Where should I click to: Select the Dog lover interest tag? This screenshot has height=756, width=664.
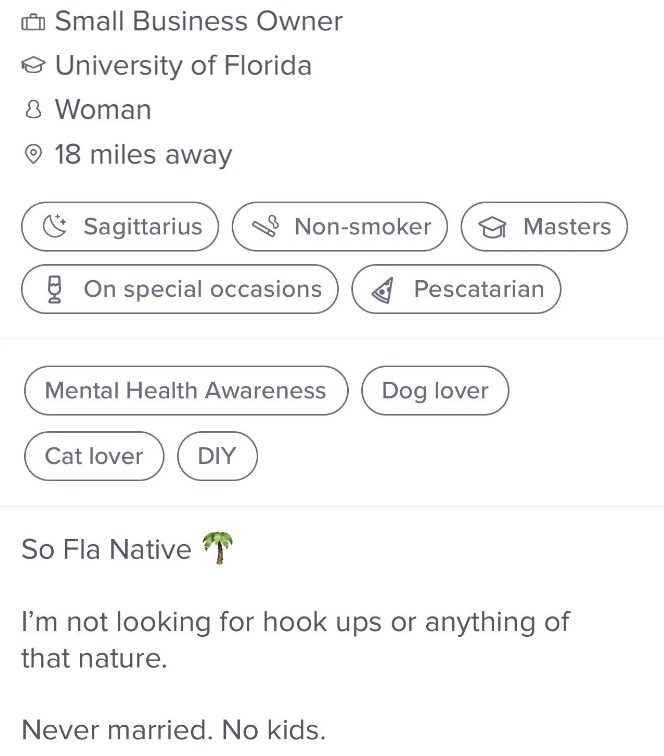(435, 391)
